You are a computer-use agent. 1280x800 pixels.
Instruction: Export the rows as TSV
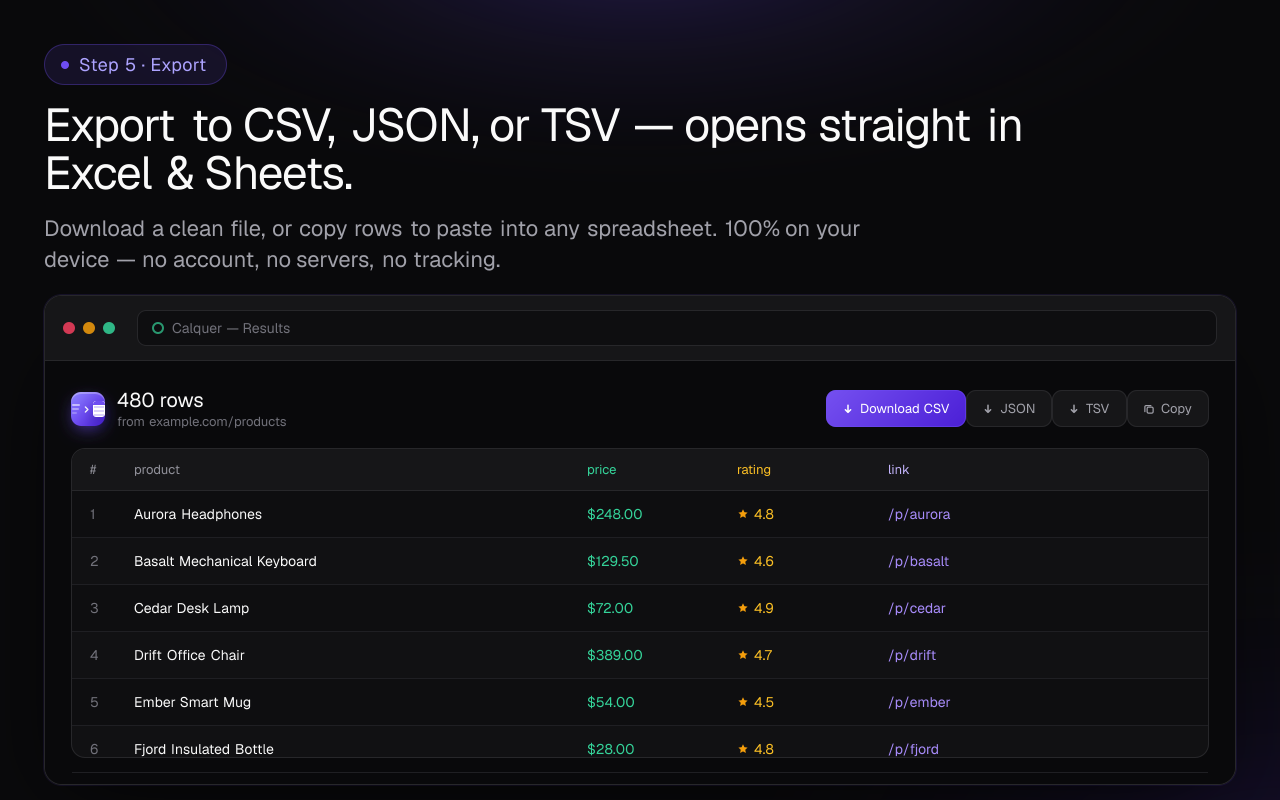(1089, 409)
